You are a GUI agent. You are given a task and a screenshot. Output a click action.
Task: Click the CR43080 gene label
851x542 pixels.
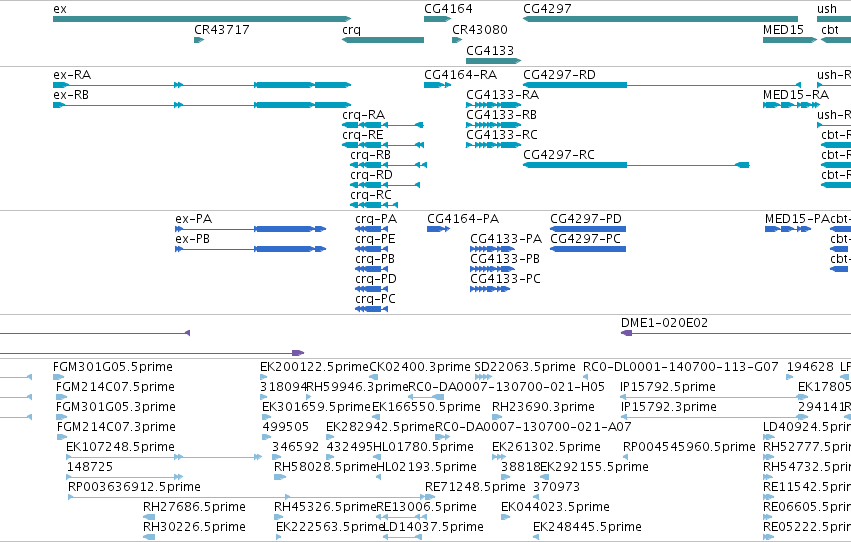tap(480, 30)
